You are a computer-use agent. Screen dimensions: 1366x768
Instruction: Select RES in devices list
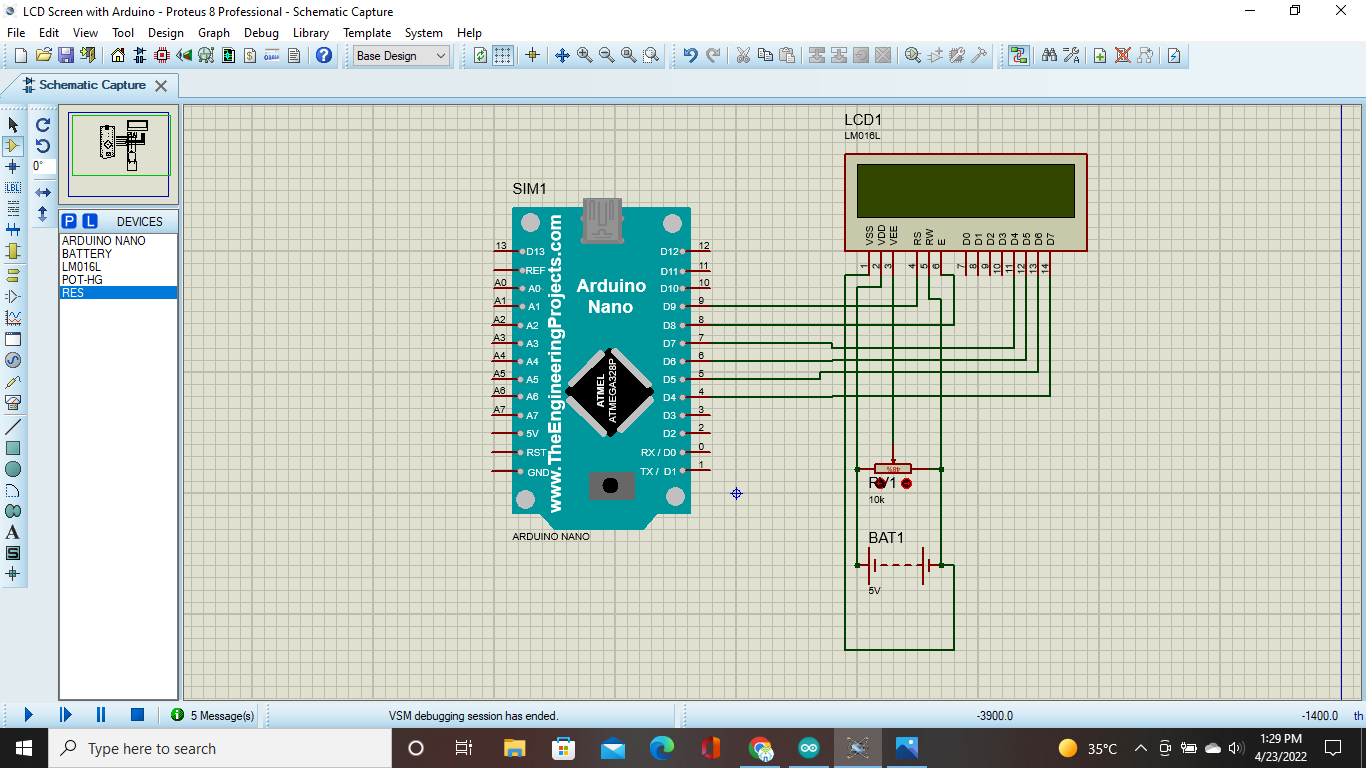118,293
